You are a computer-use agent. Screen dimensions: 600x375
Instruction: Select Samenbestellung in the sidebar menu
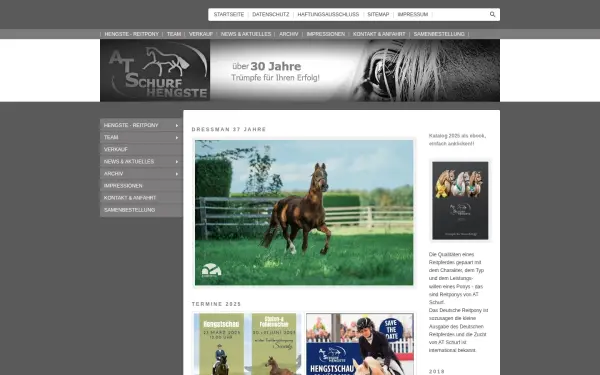[141, 210]
